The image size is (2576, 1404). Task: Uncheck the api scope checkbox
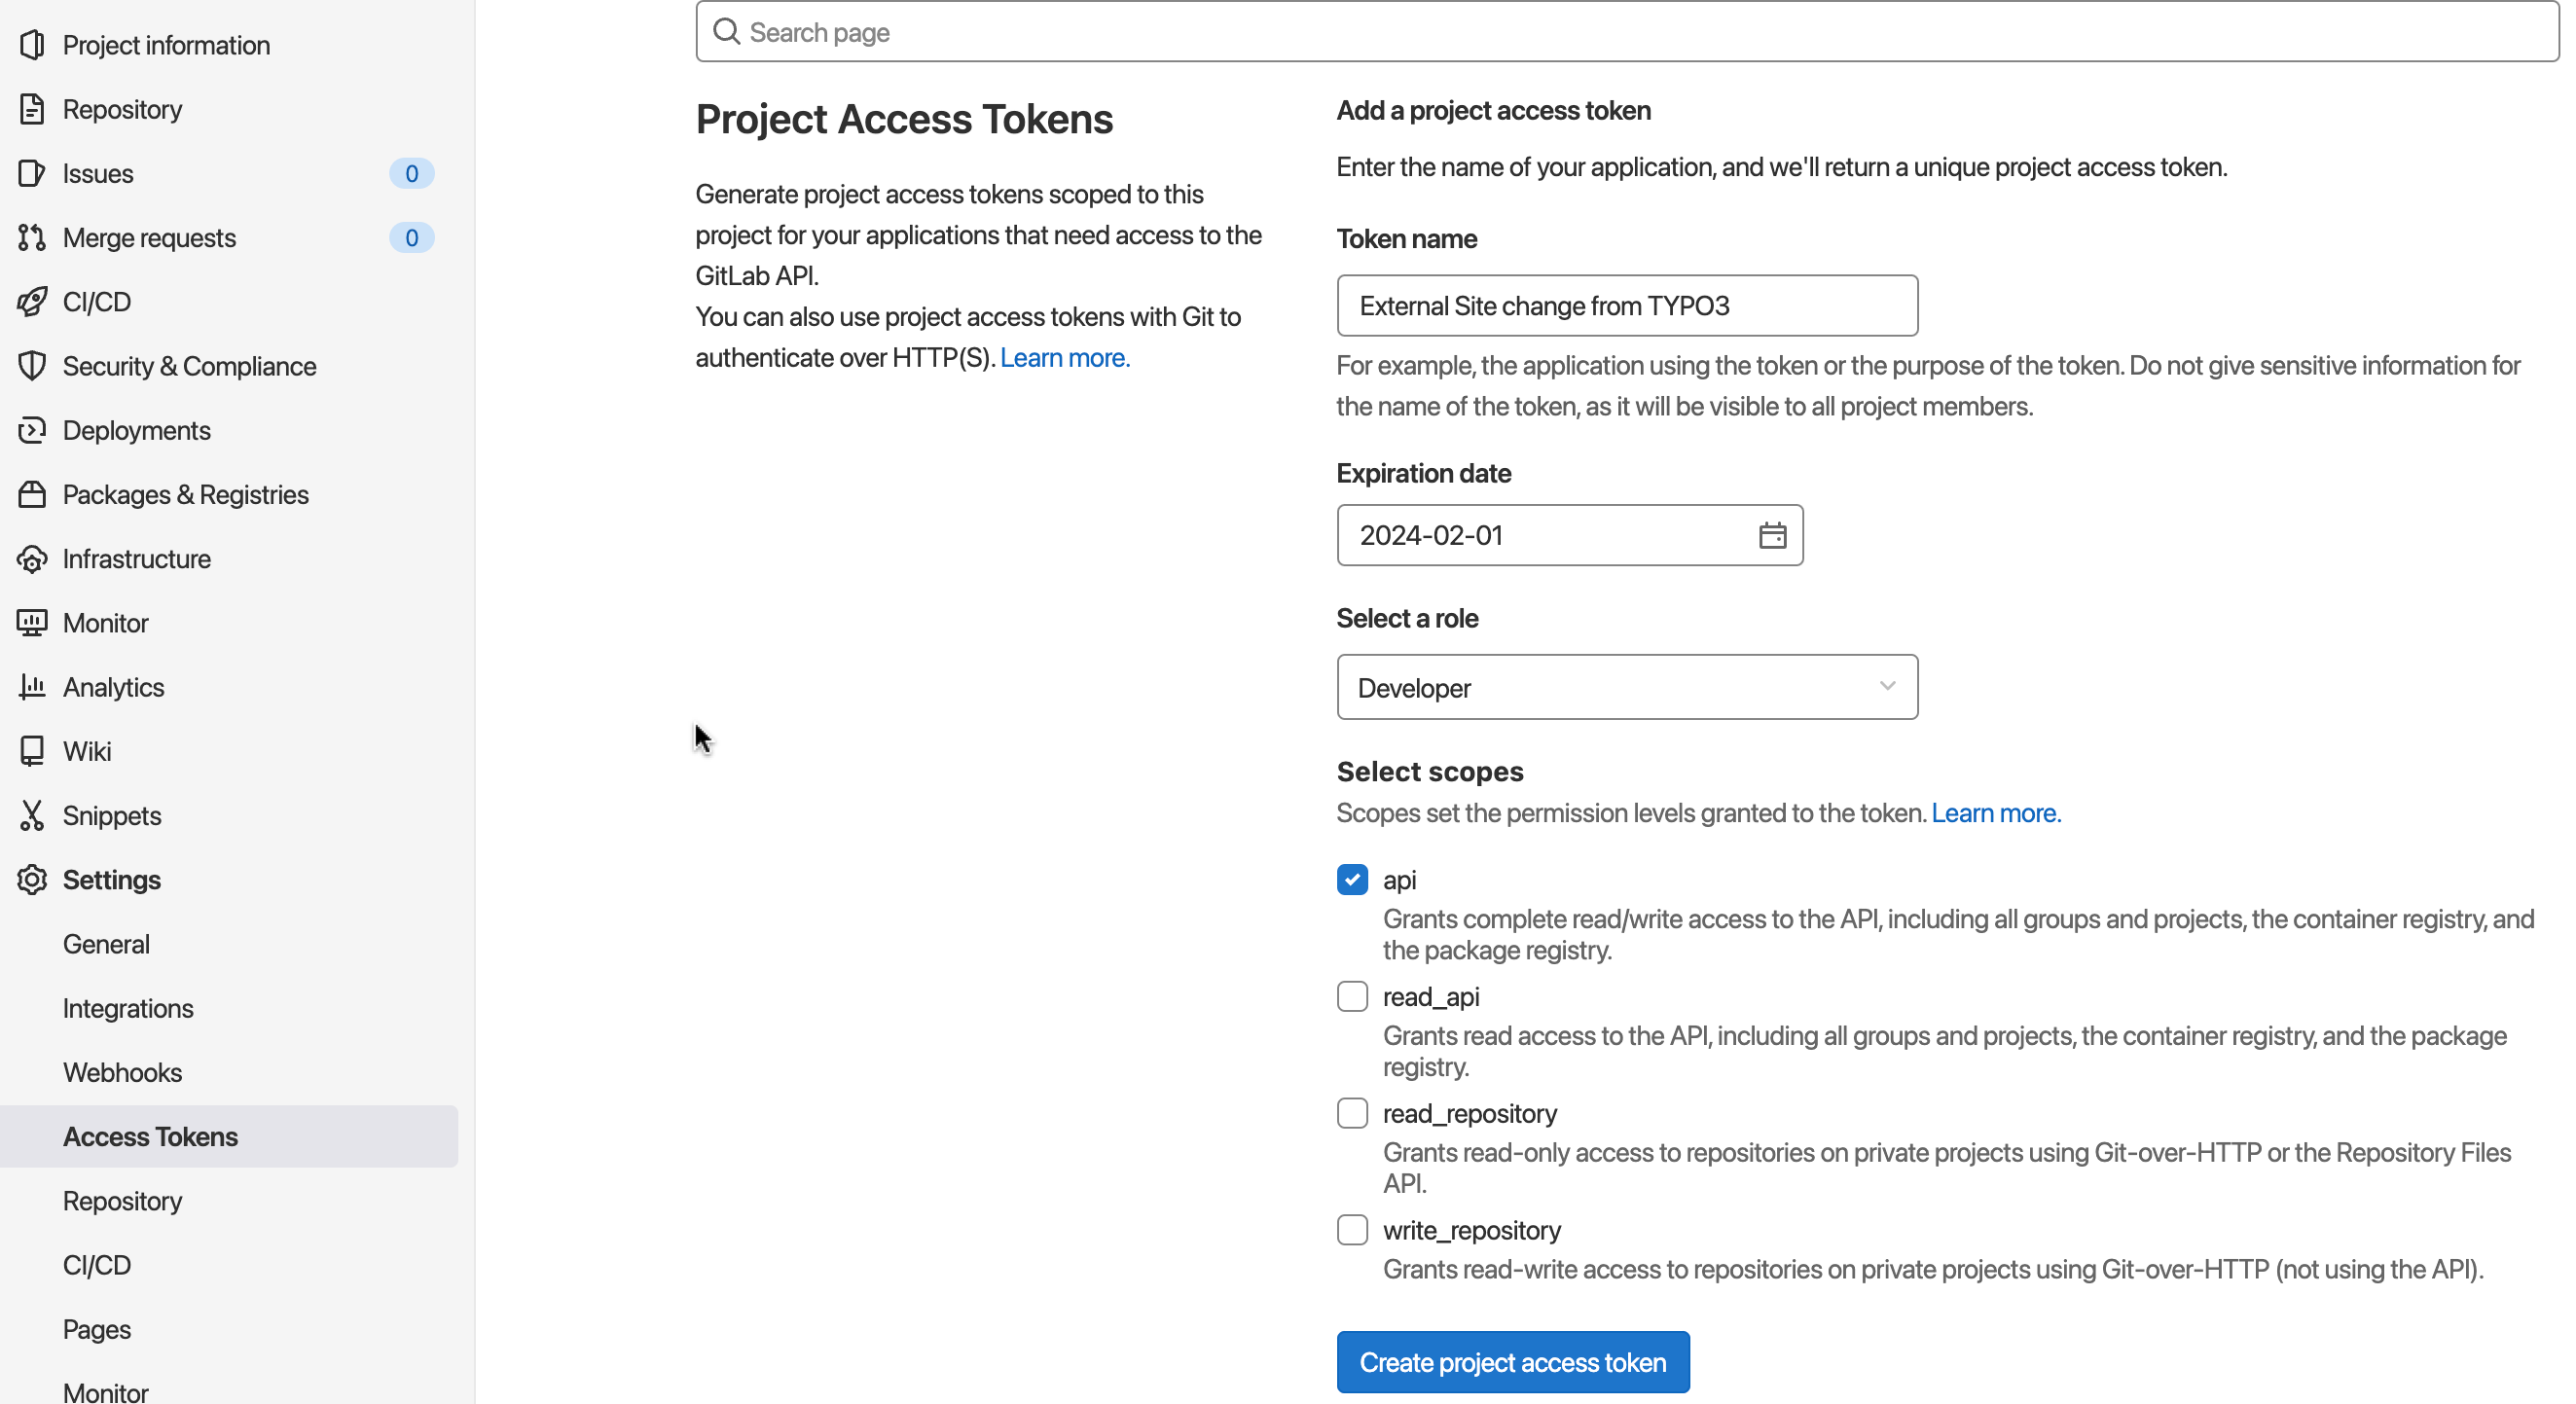[x=1352, y=880]
